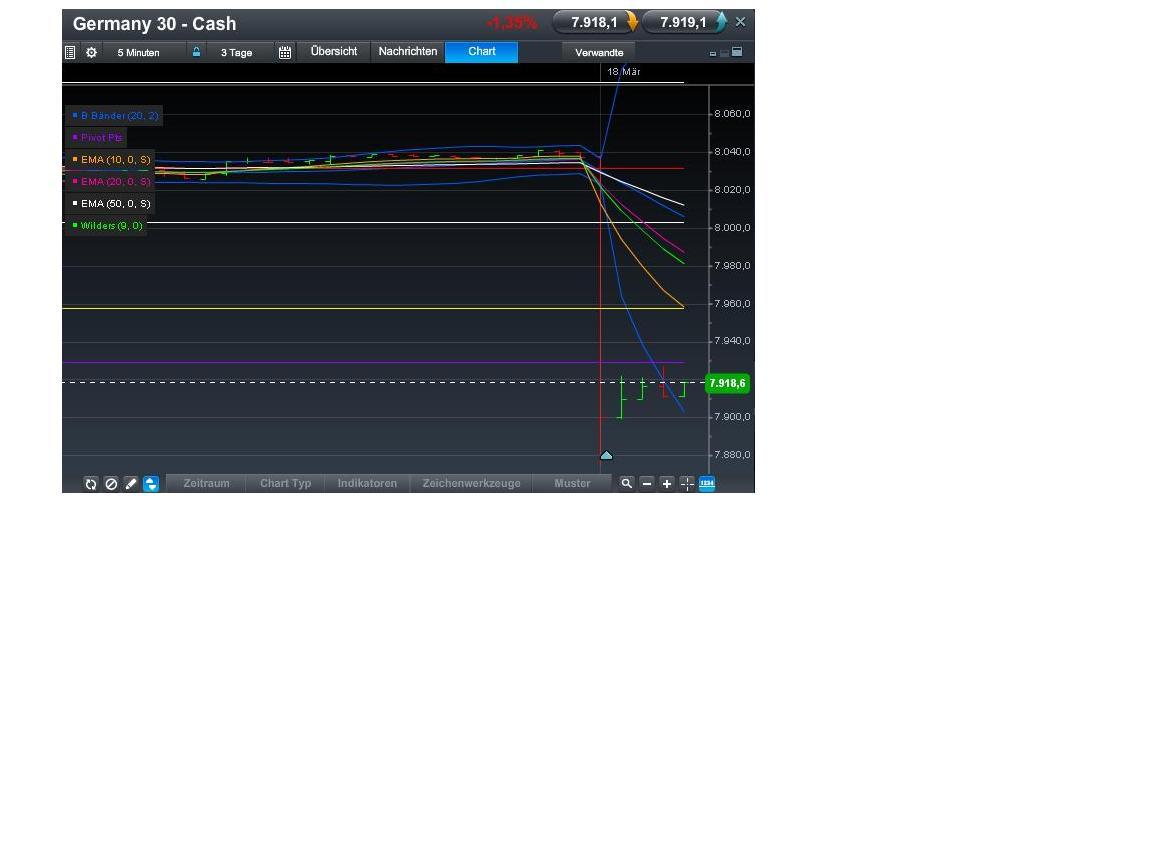This screenshot has height=864, width=1152.
Task: Click the 7.918,1 sell price button
Action: coord(596,22)
